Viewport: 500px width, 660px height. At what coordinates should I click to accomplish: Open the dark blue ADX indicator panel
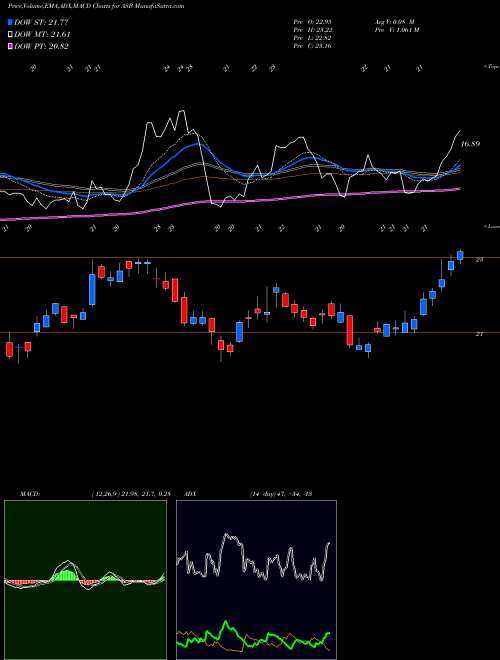256,580
